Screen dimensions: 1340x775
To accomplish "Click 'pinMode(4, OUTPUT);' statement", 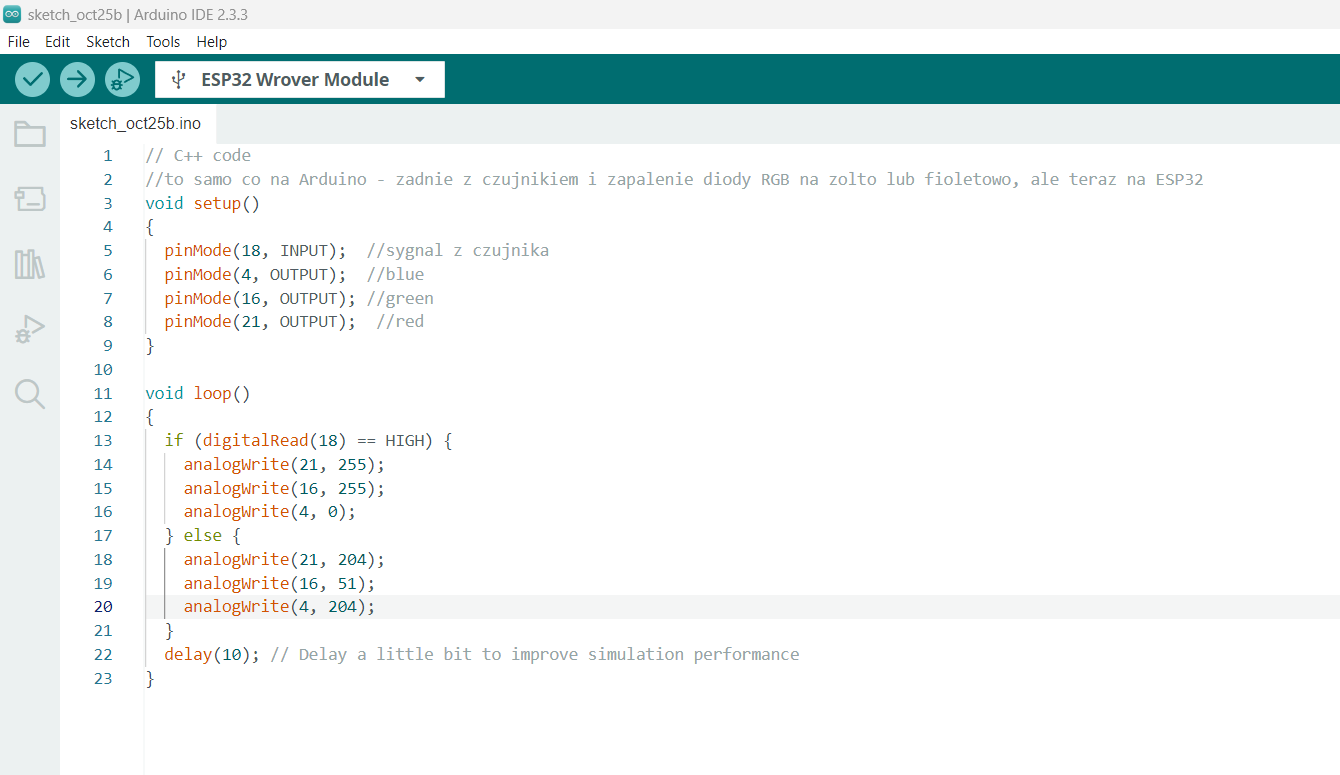I will point(255,275).
